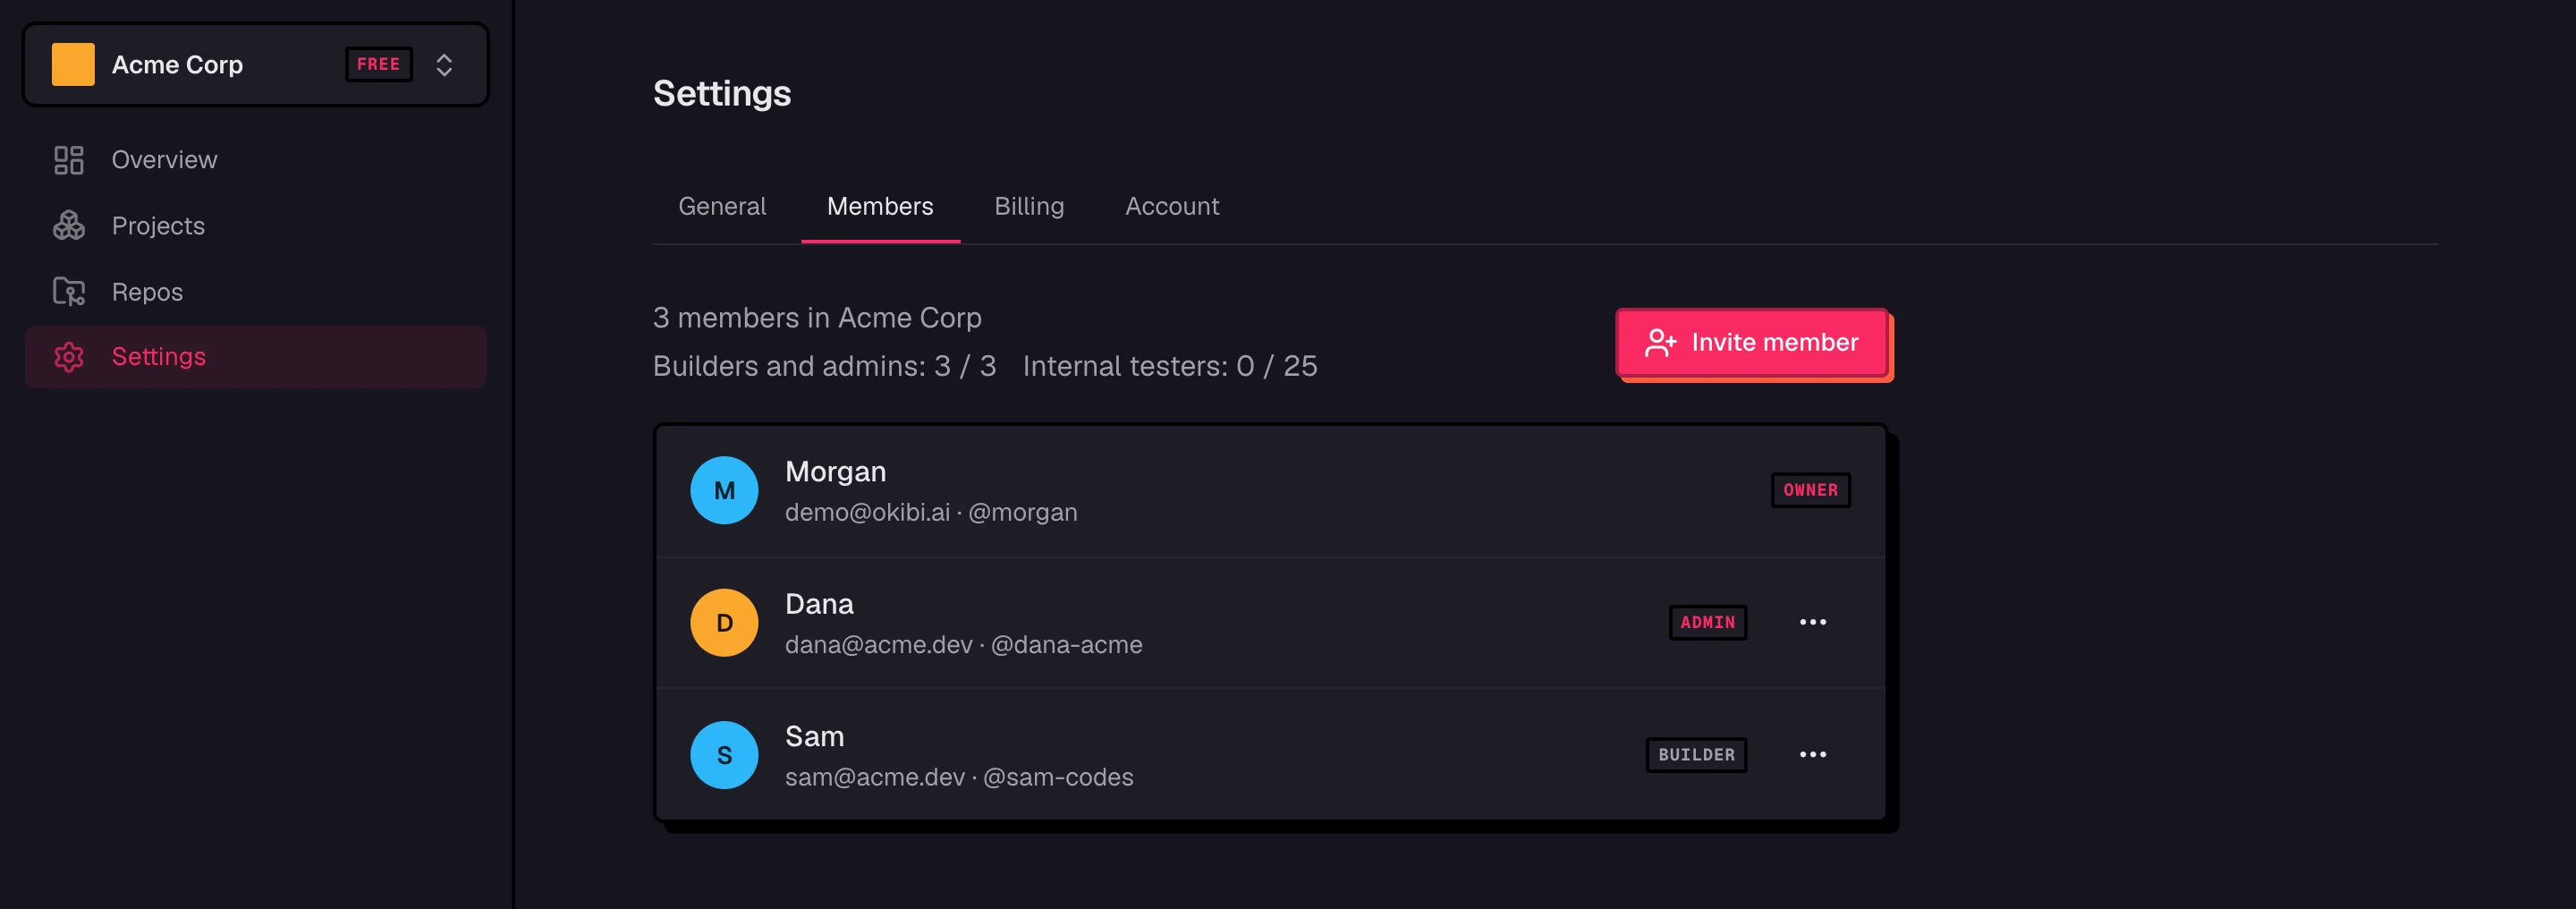The height and width of the screenshot is (909, 2576).
Task: Click Sam's blue avatar
Action: click(x=724, y=754)
